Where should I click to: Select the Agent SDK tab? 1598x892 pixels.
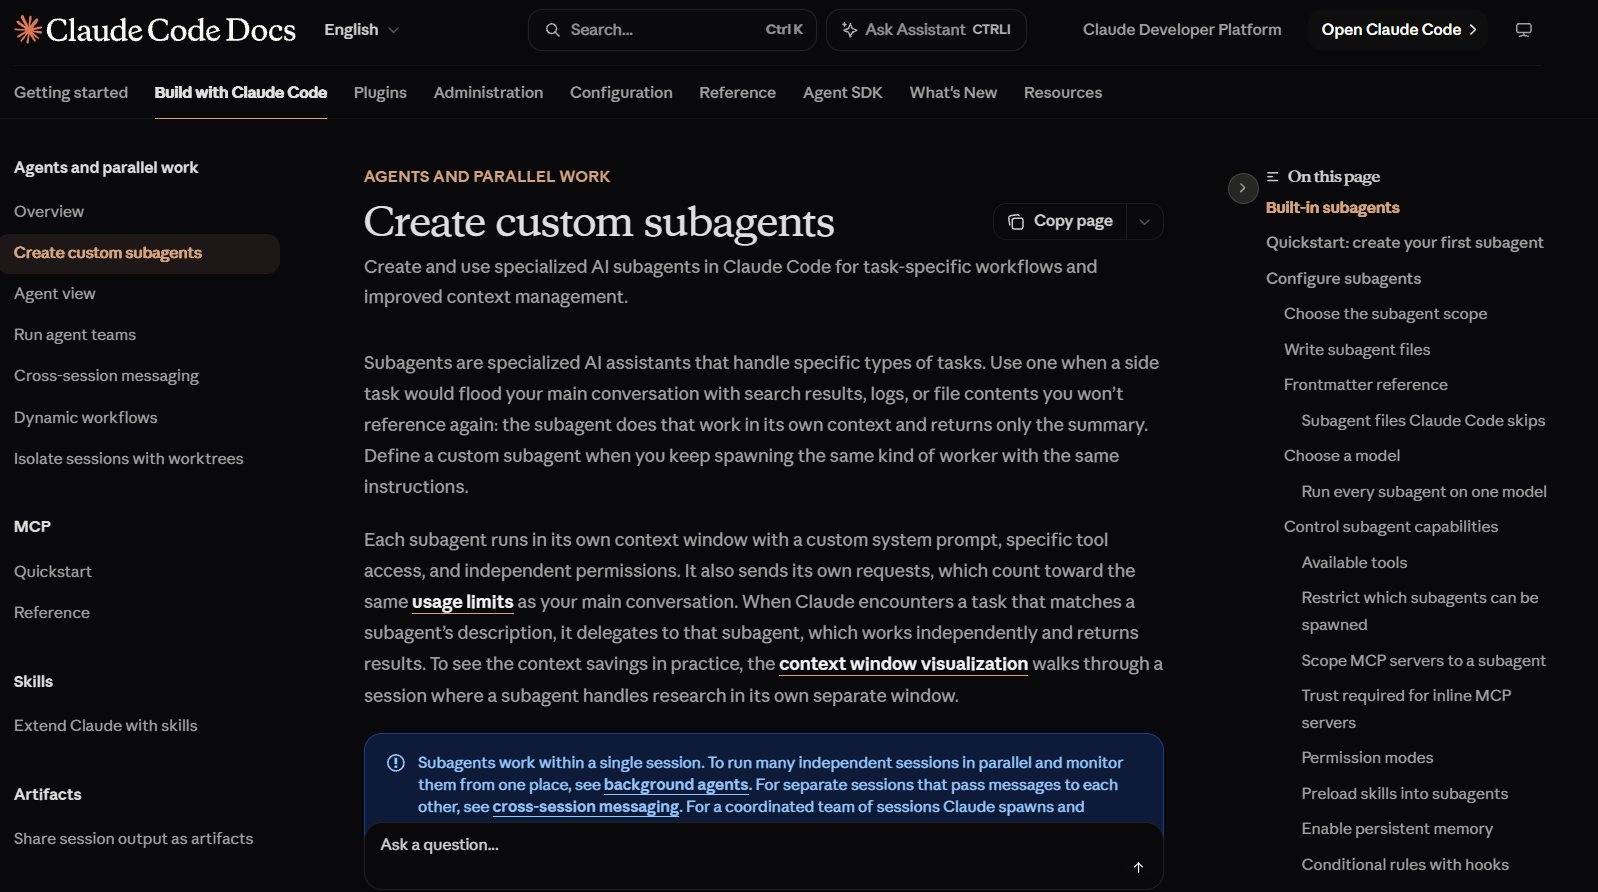click(843, 92)
